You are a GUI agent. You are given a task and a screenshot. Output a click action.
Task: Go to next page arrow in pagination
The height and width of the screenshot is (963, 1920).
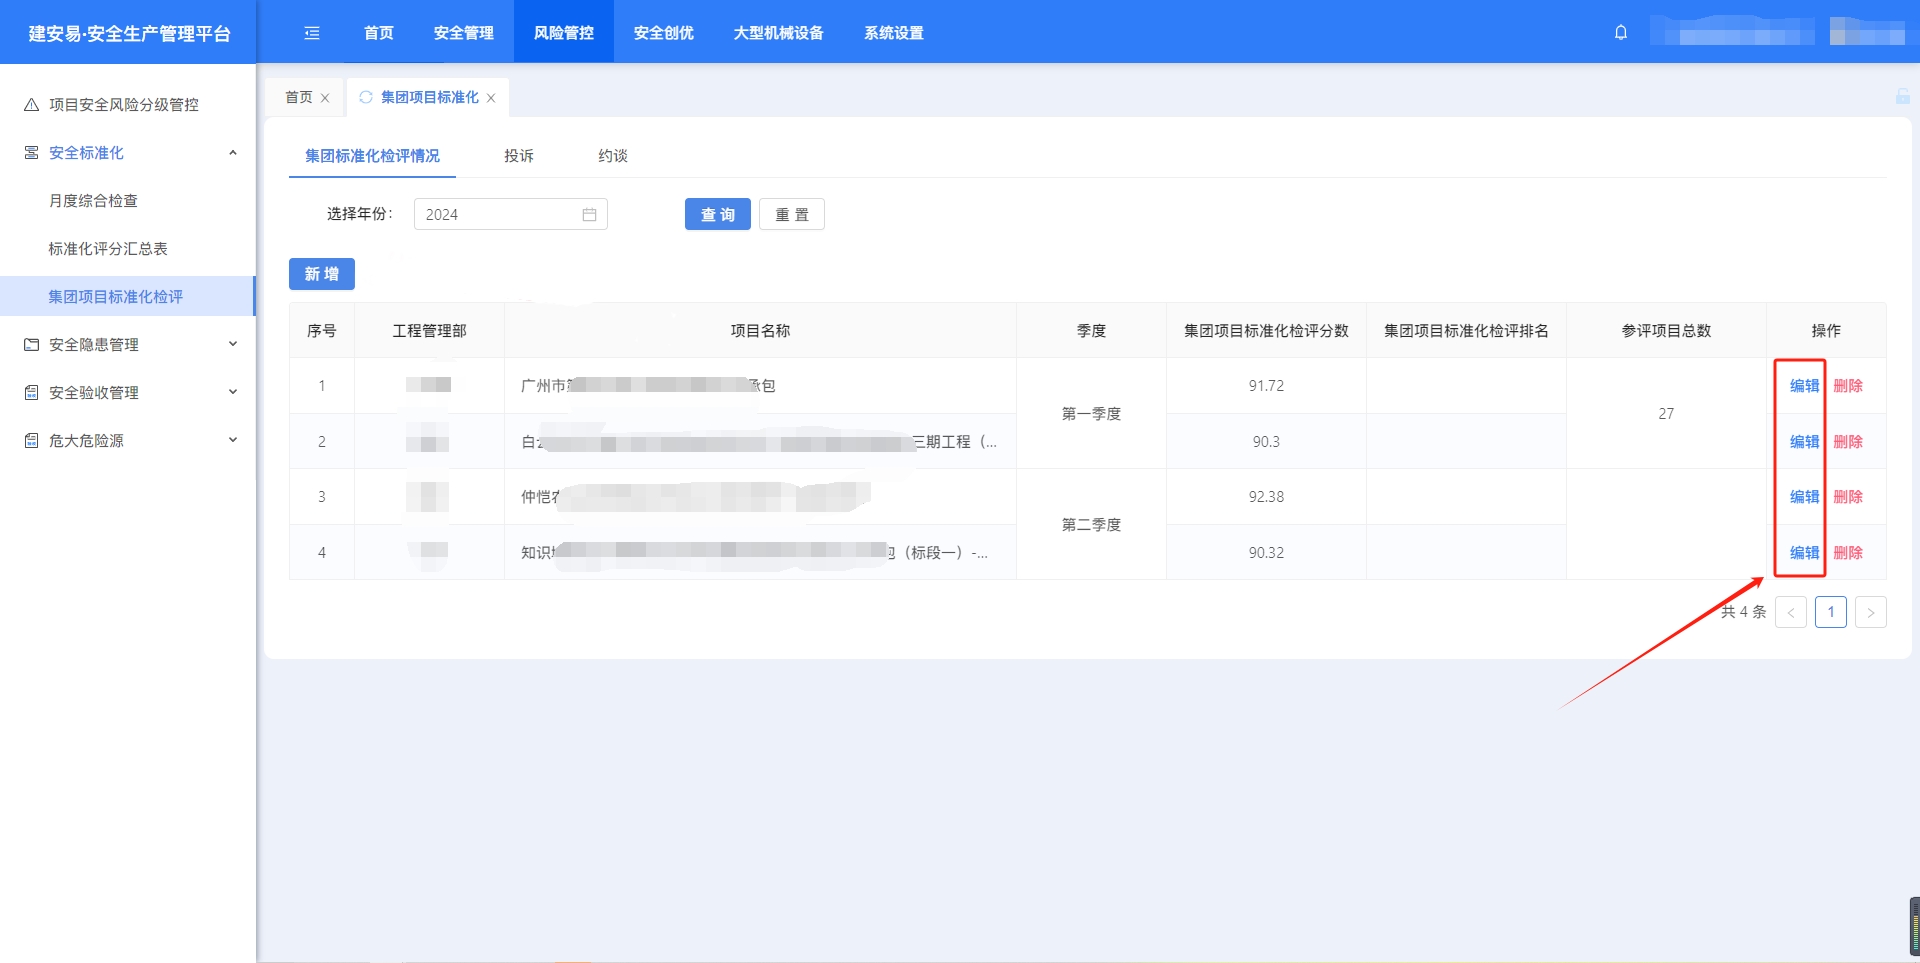pyautogui.click(x=1870, y=613)
